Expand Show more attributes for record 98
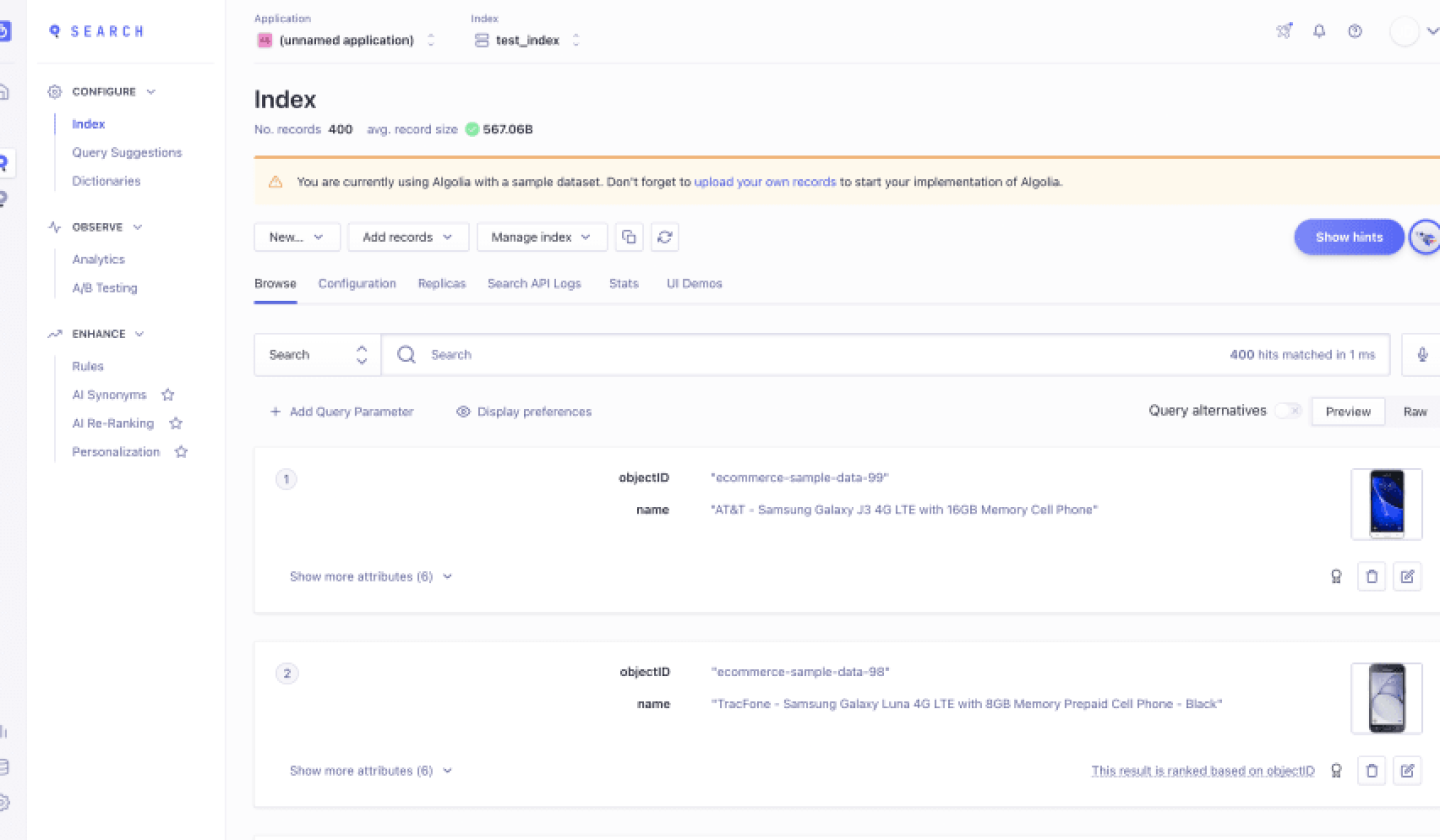The image size is (1440, 840). point(371,771)
